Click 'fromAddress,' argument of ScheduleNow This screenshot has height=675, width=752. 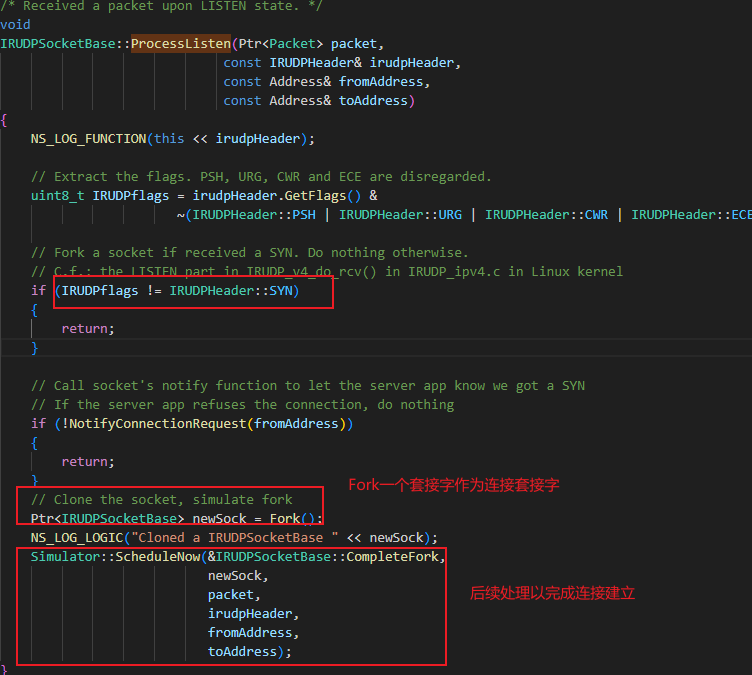point(253,633)
